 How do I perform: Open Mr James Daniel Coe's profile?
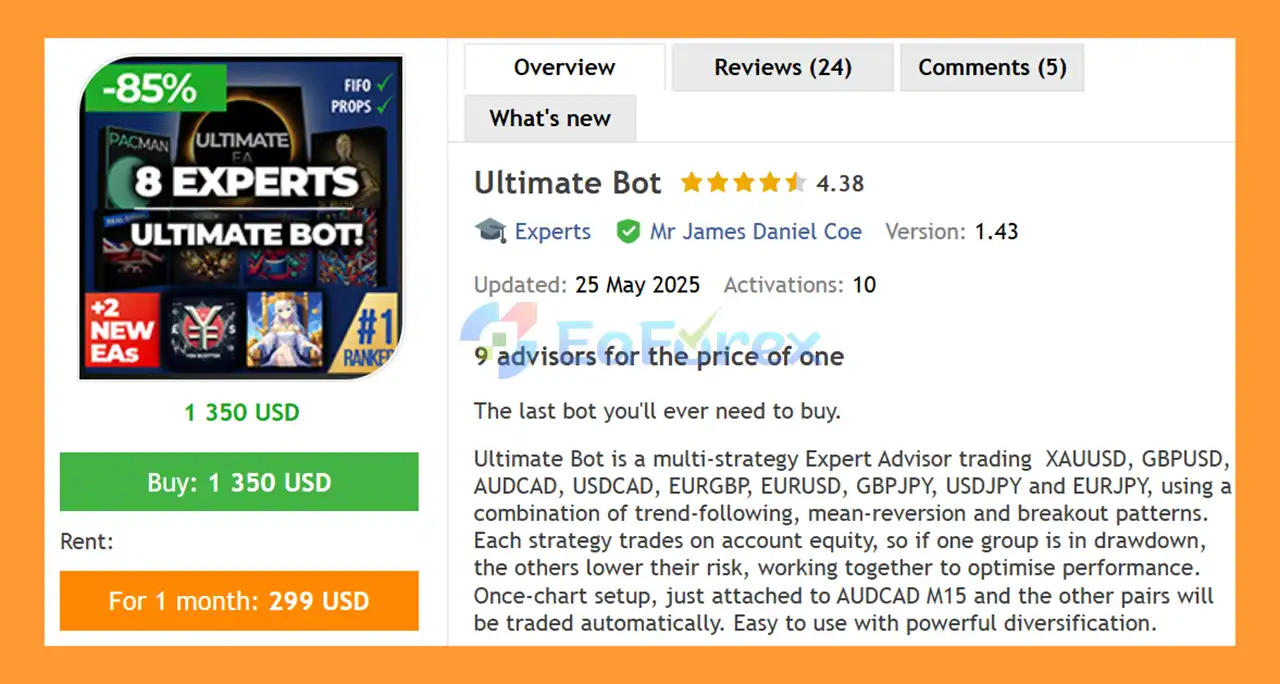coord(756,232)
